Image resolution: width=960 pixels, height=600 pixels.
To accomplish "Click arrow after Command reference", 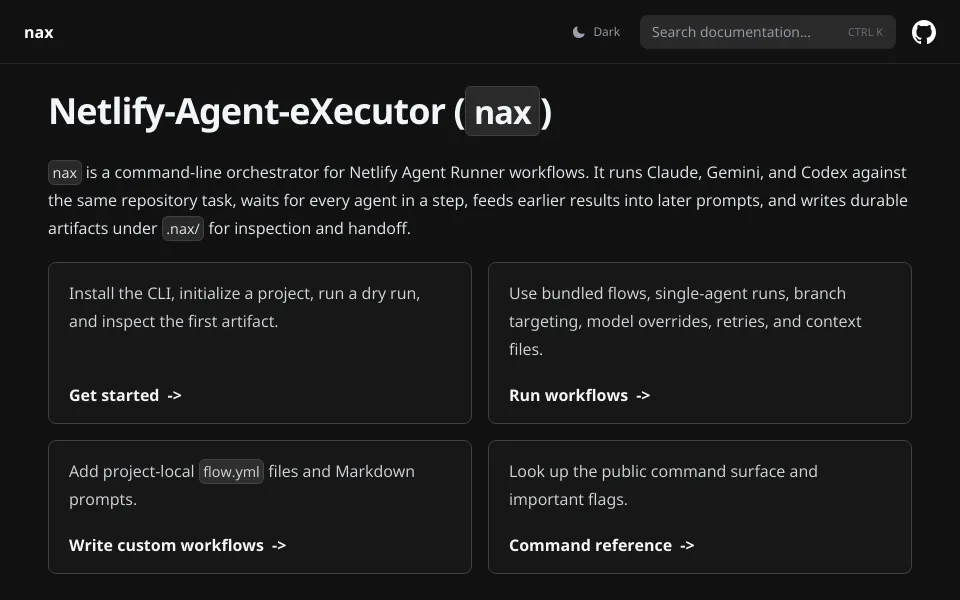I will 687,546.
